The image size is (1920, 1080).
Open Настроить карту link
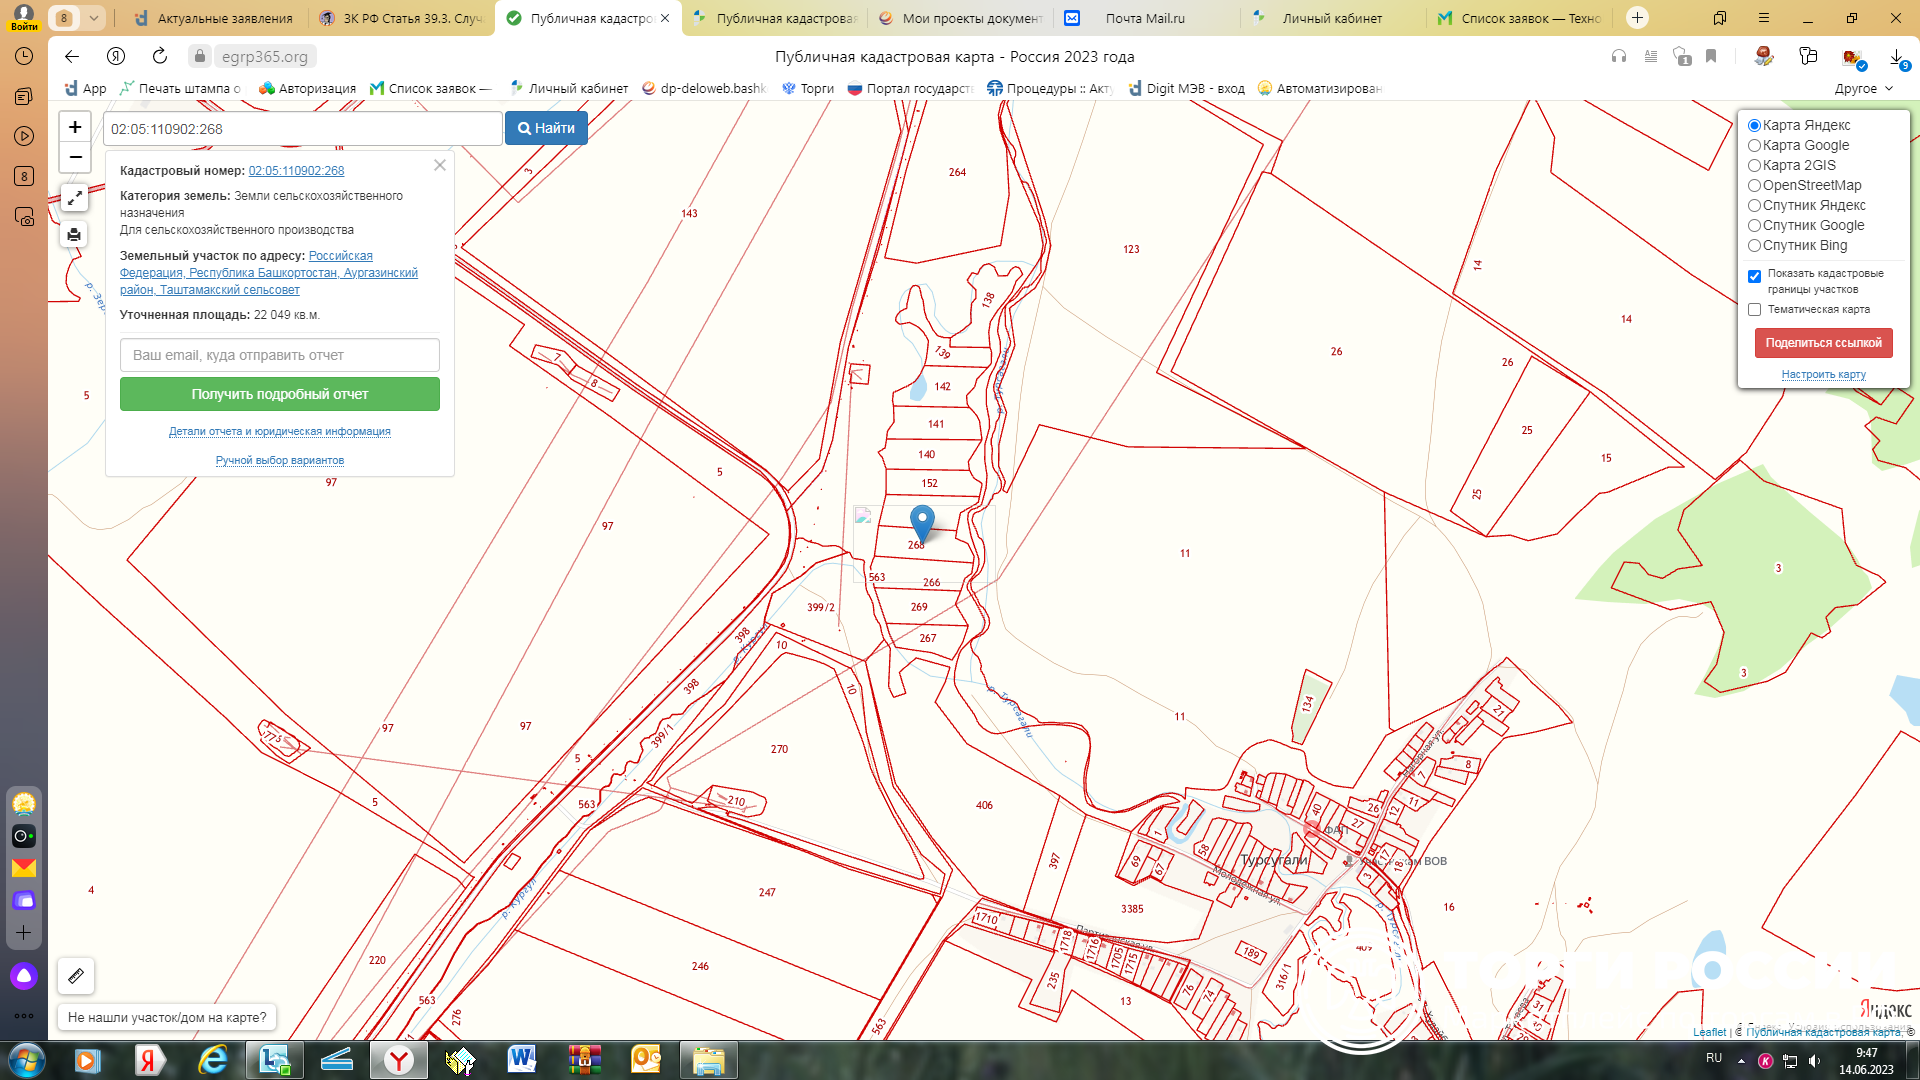(1823, 374)
